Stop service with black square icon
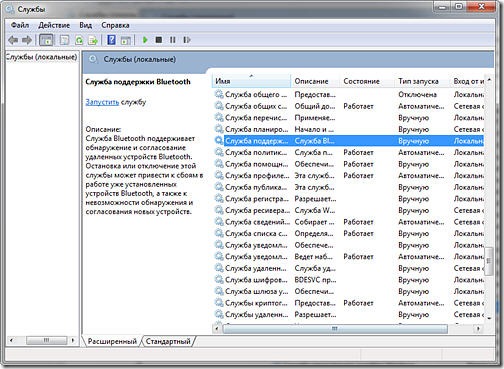504x369 pixels. (x=159, y=40)
